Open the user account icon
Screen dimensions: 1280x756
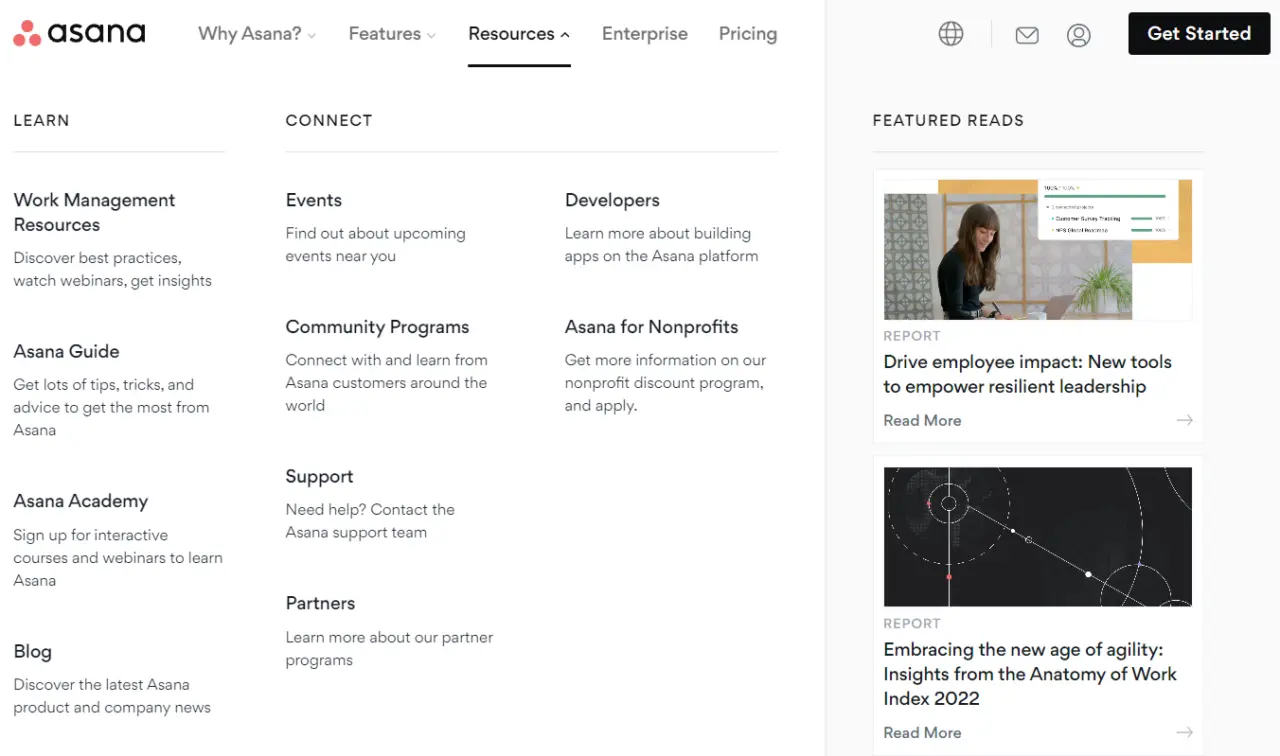(x=1078, y=34)
